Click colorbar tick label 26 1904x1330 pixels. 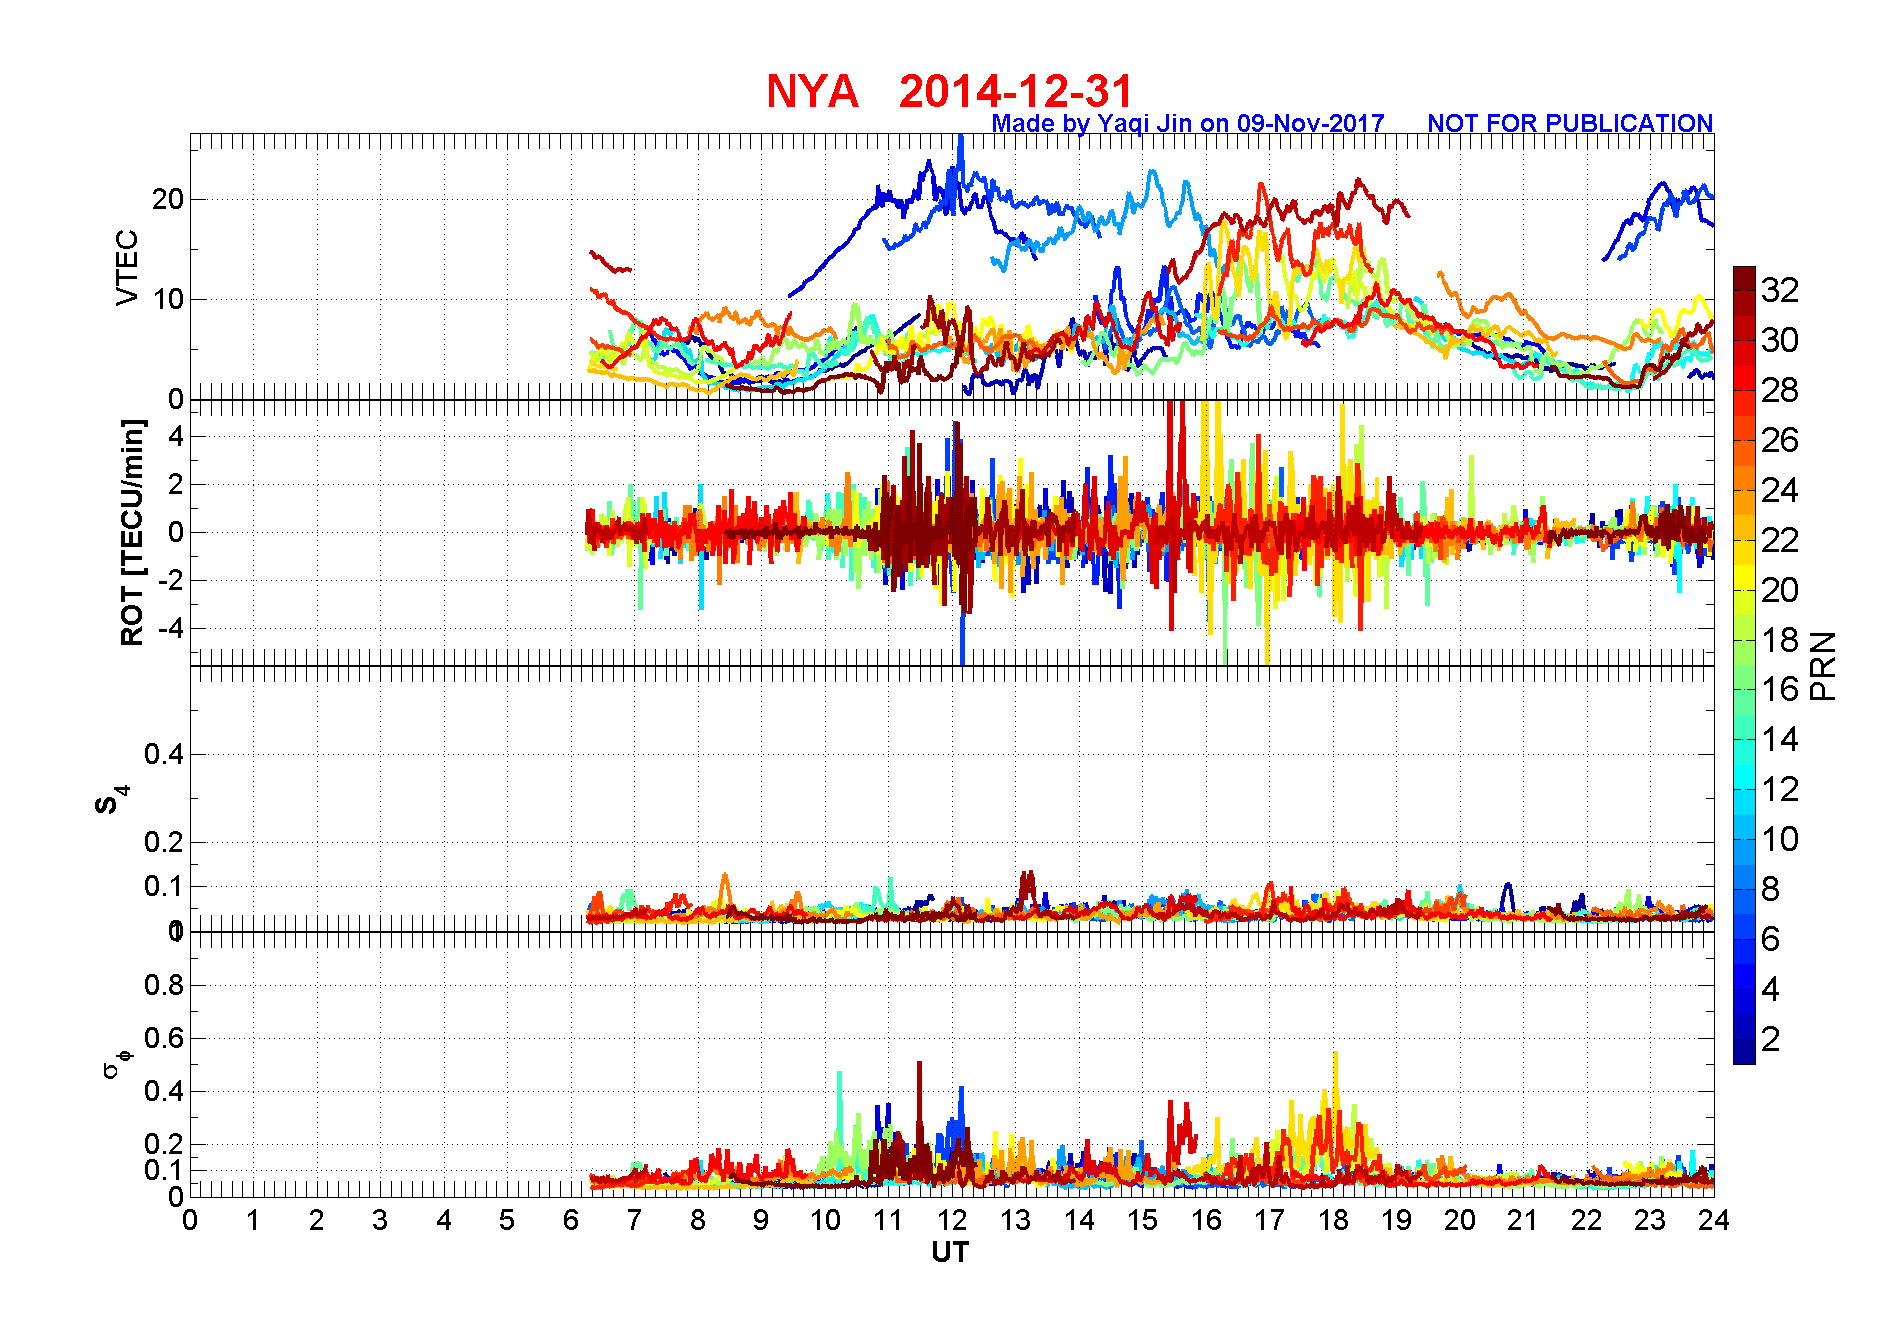pos(1780,440)
